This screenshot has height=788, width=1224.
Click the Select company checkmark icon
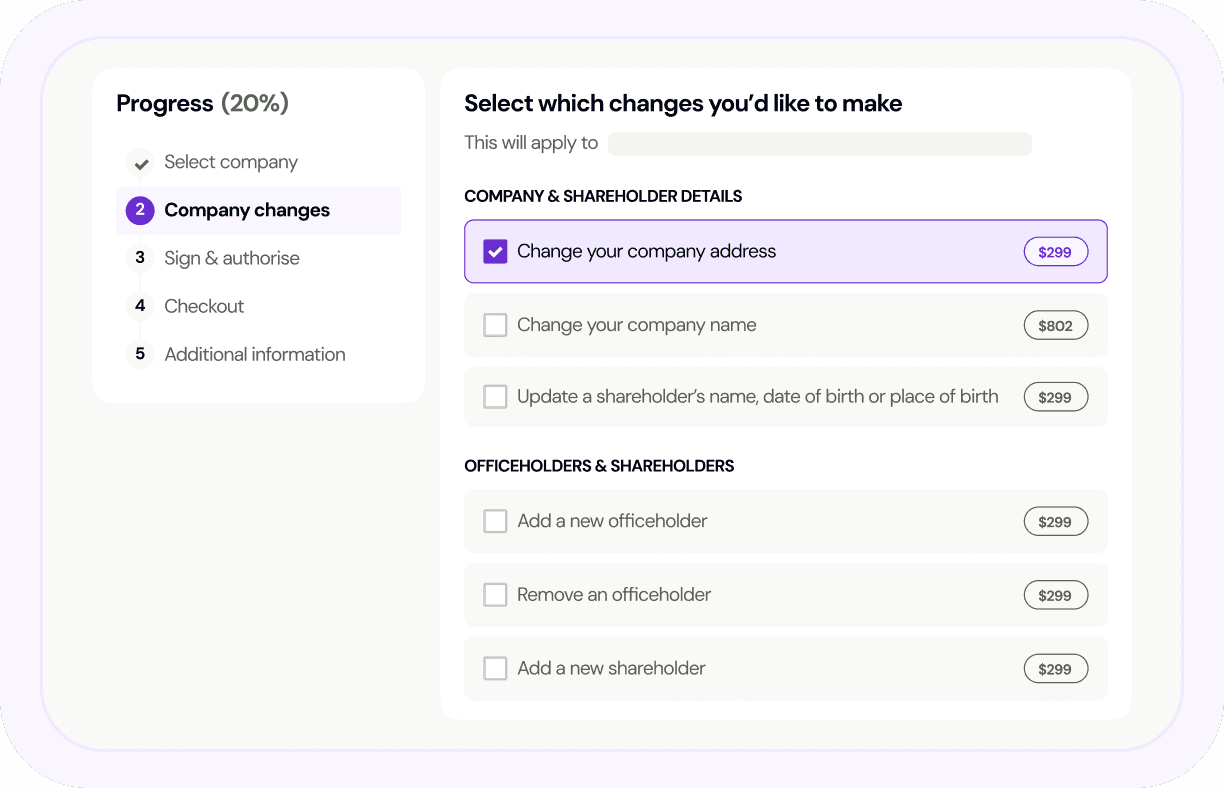tap(140, 163)
